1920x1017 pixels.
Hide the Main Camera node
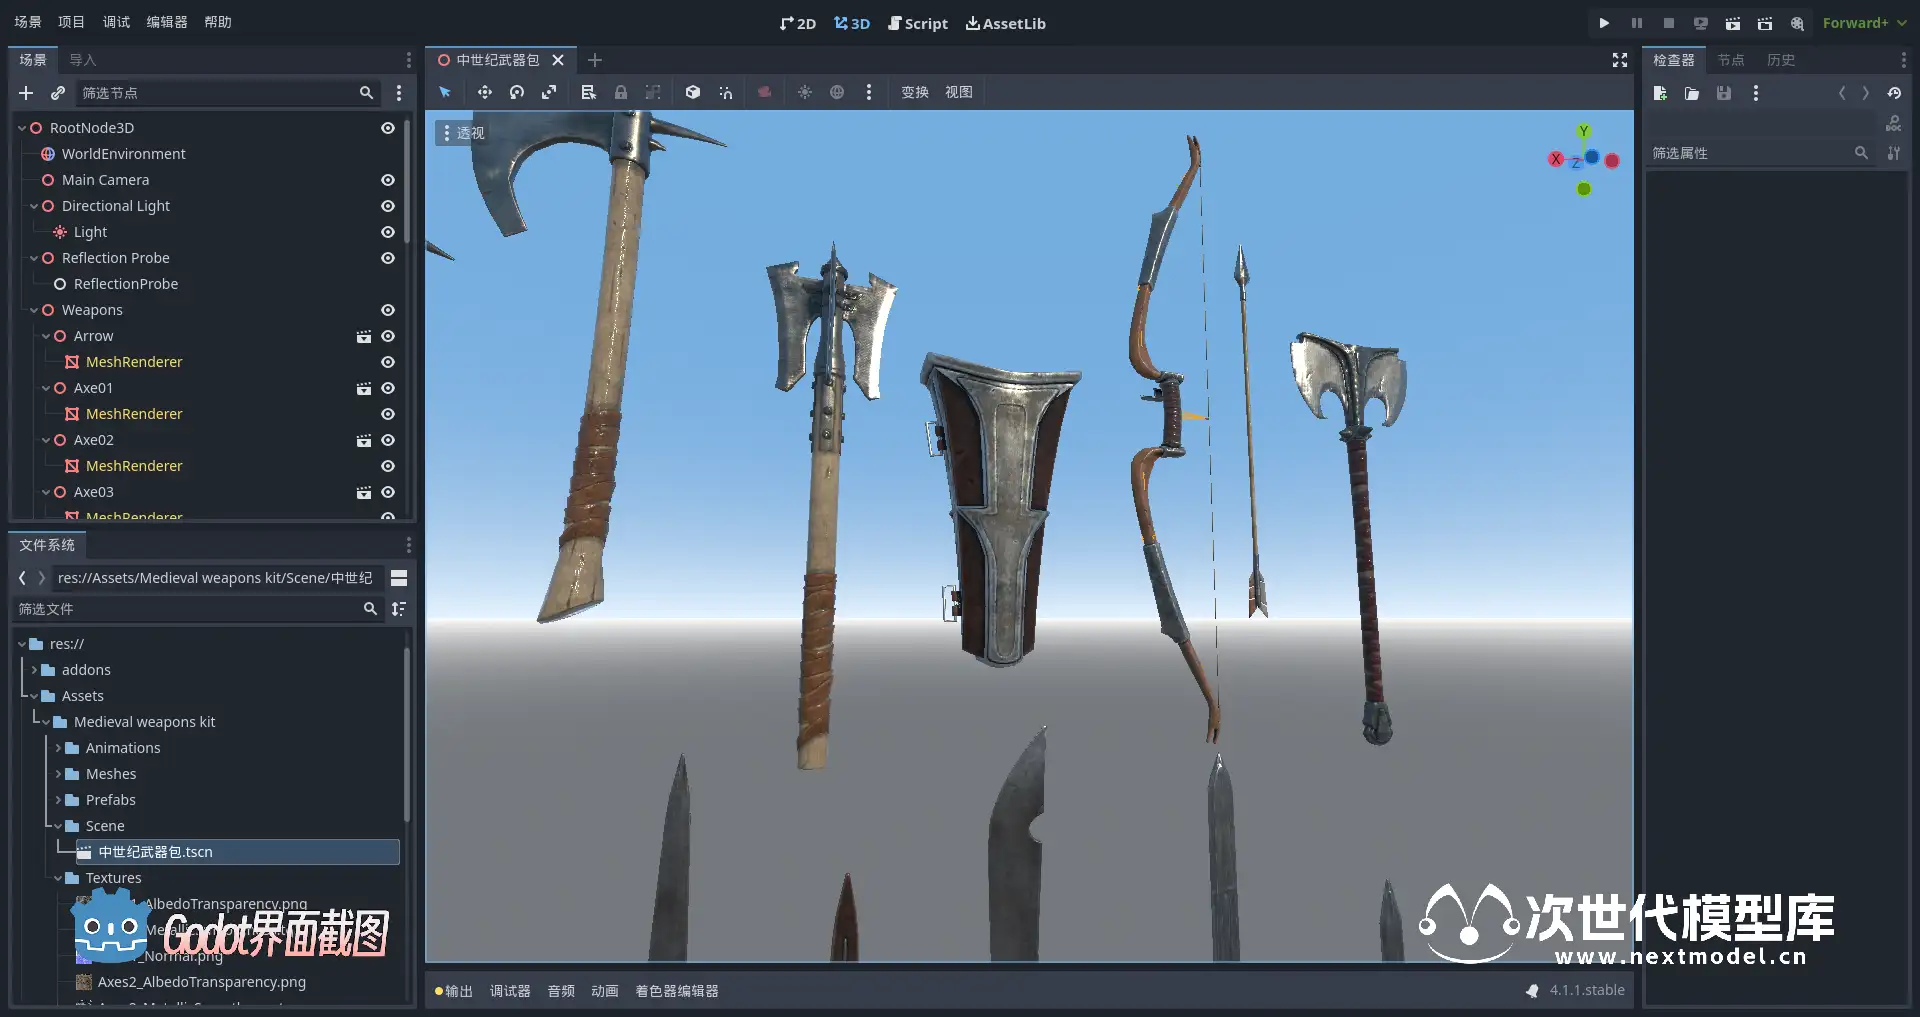(388, 180)
